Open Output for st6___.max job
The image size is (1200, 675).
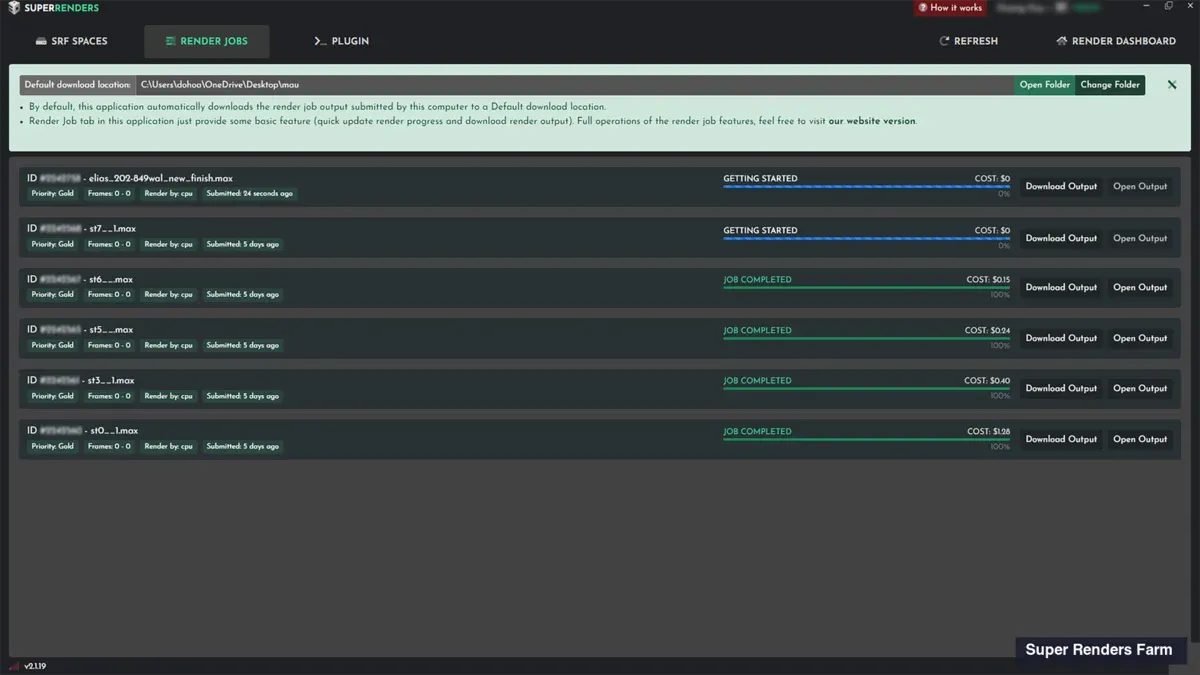[1140, 287]
